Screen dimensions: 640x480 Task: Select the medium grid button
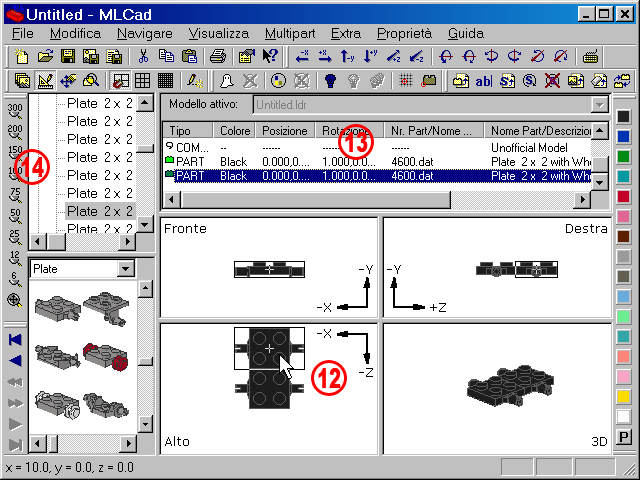[x=142, y=81]
